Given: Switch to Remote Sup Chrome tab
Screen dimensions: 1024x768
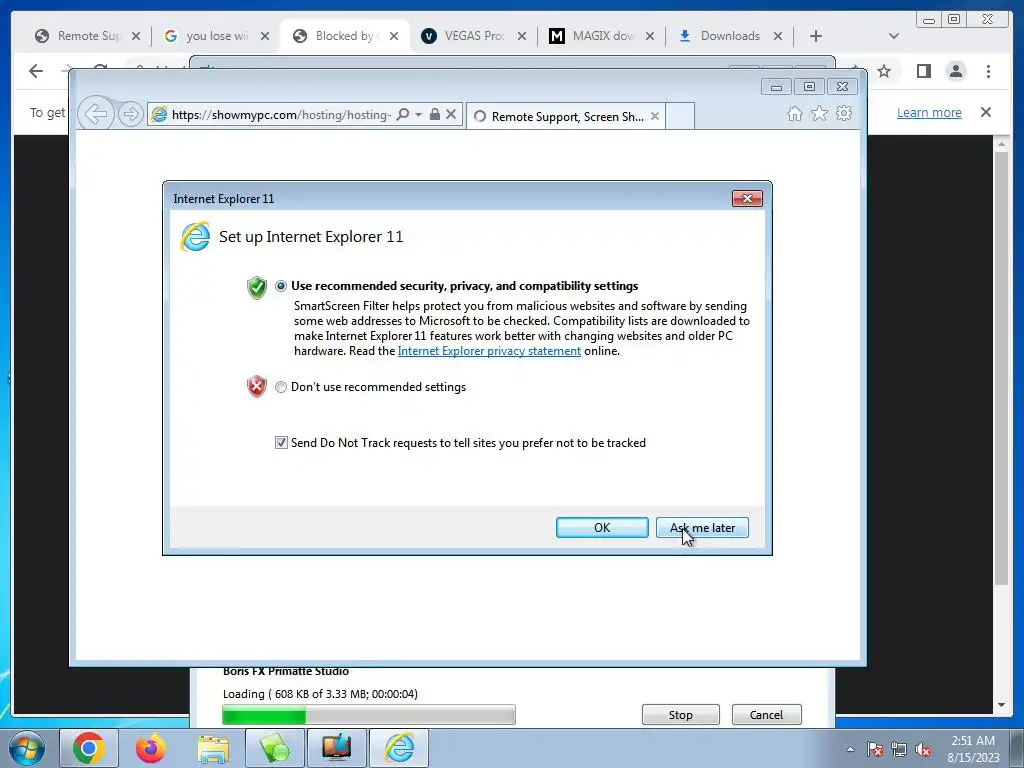Looking at the screenshot, I should point(87,36).
